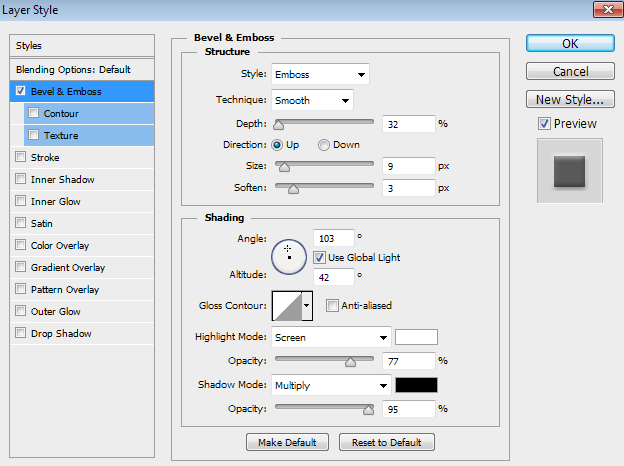Screen dimensions: 624x466
Task: Enable the Anti-aliased checkbox
Action: [332, 305]
